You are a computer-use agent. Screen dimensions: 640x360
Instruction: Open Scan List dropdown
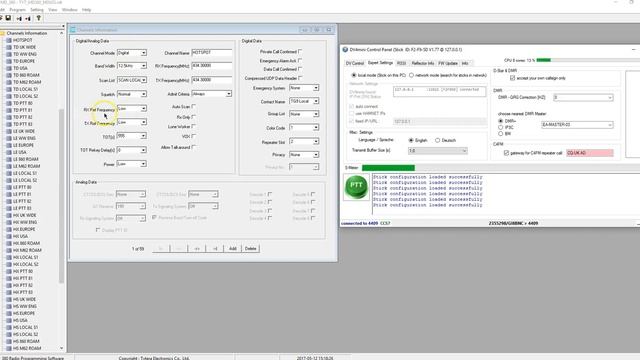pyautogui.click(x=143, y=80)
